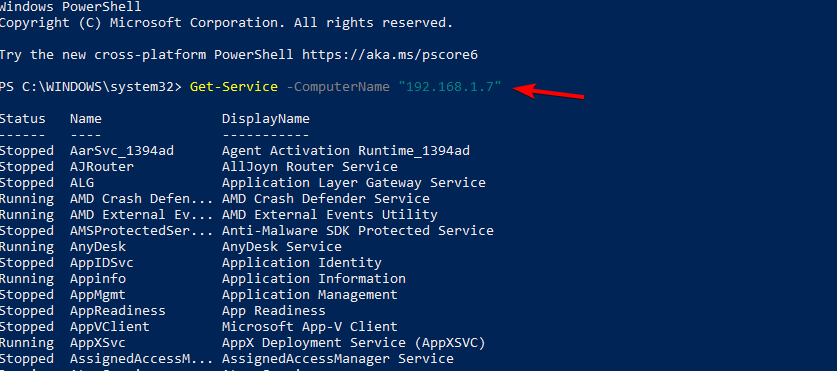The width and height of the screenshot is (837, 371).
Task: Click the https://aka.ms/pscore6 link text
Action: coord(390,55)
